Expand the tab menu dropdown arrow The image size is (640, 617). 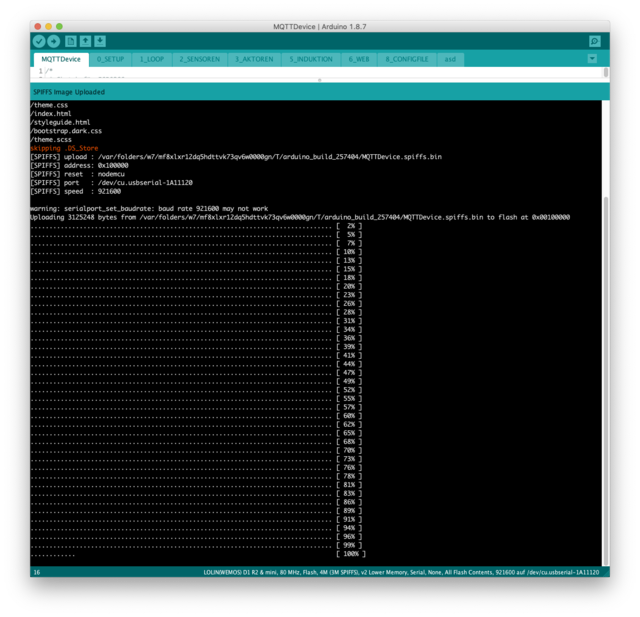point(592,59)
